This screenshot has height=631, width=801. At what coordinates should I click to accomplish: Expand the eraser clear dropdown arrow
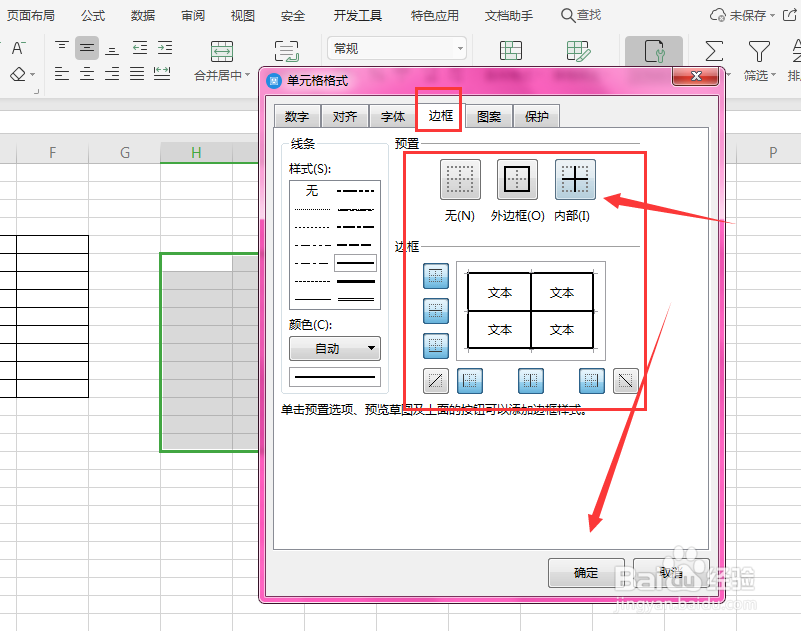tap(32, 75)
